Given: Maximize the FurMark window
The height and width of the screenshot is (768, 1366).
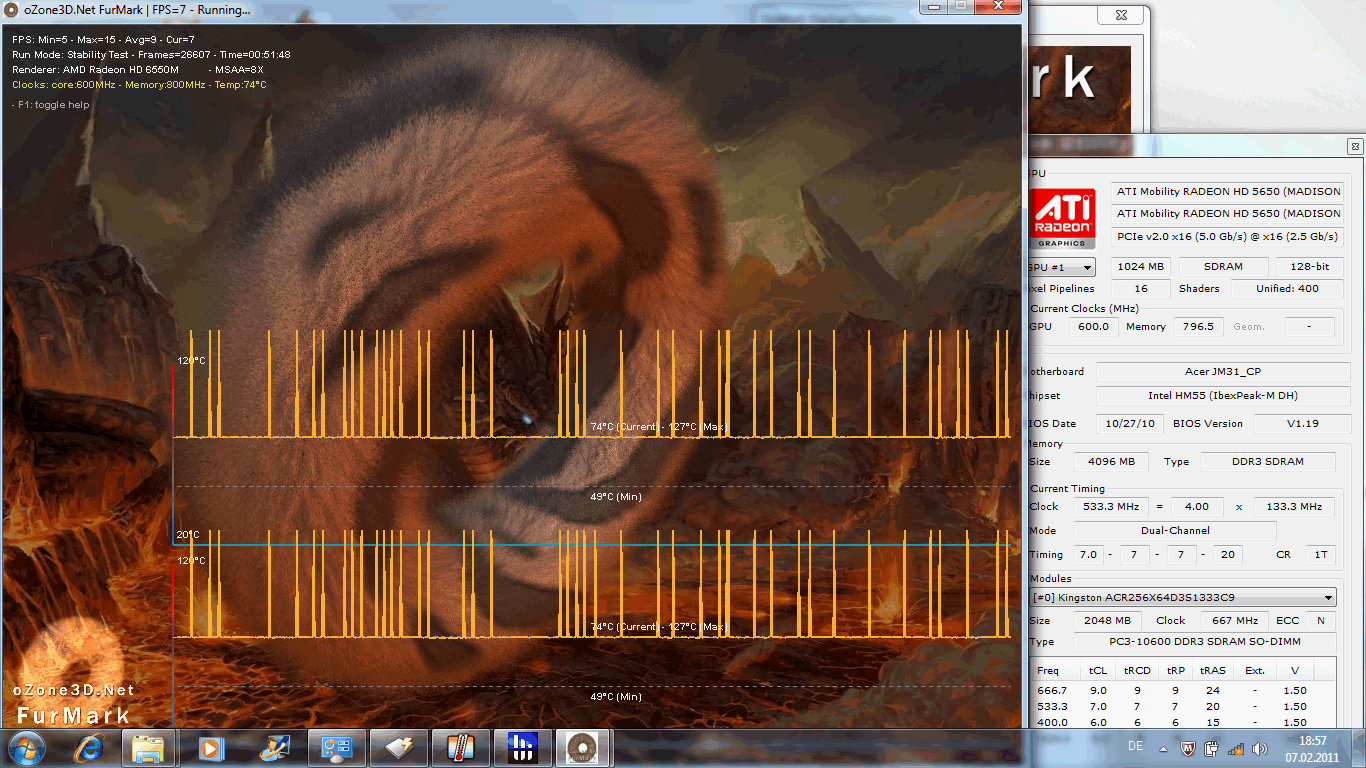Looking at the screenshot, I should pyautogui.click(x=960, y=6).
